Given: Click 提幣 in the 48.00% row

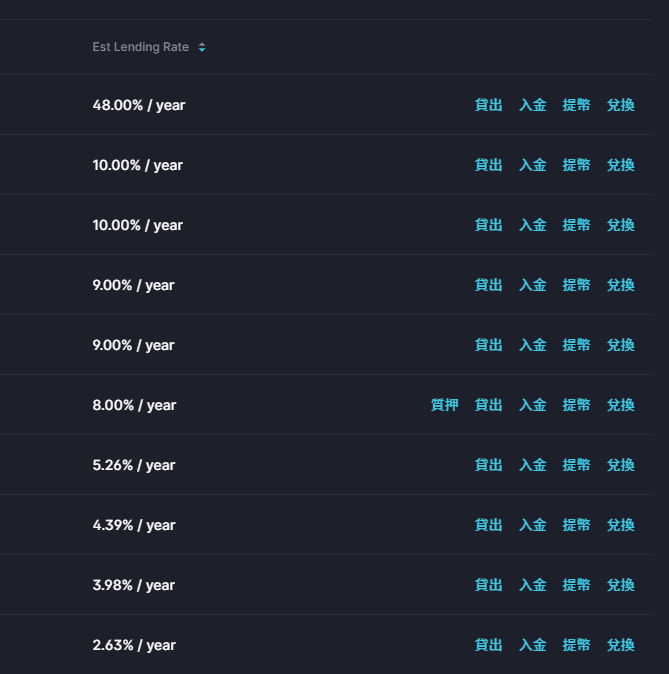Looking at the screenshot, I should pos(577,105).
